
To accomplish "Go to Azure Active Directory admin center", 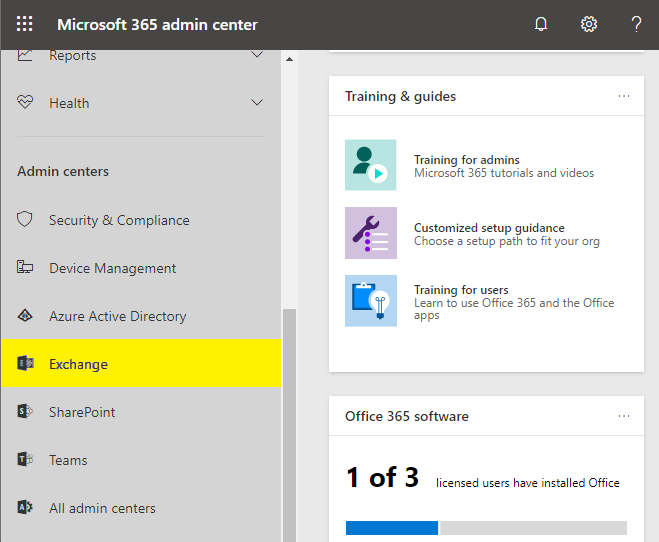I will coord(141,316).
